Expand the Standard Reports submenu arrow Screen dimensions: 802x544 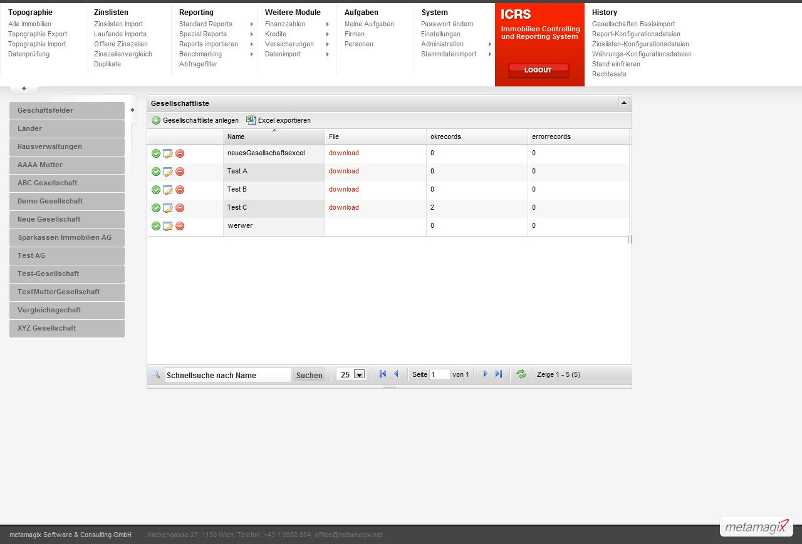click(x=251, y=24)
